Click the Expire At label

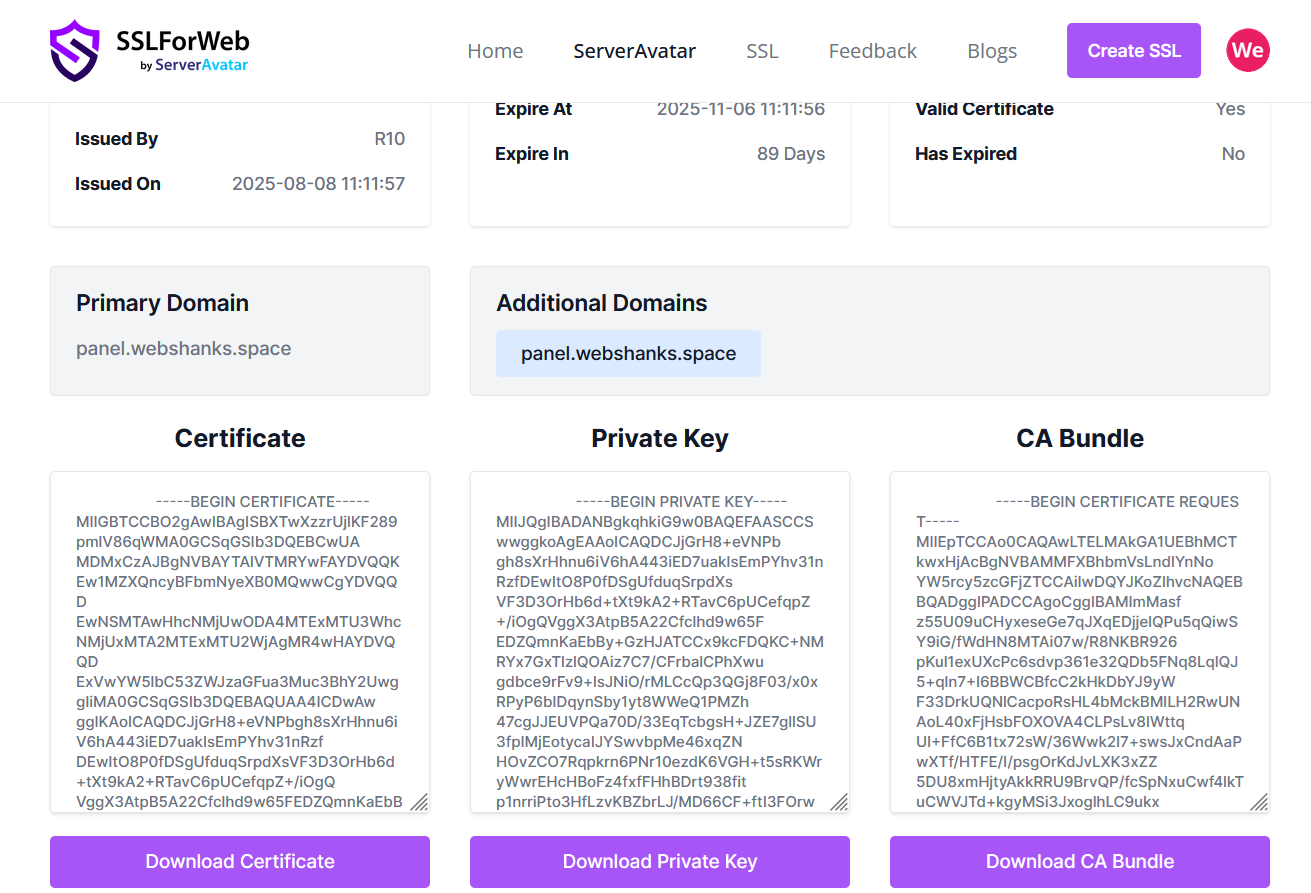(534, 109)
